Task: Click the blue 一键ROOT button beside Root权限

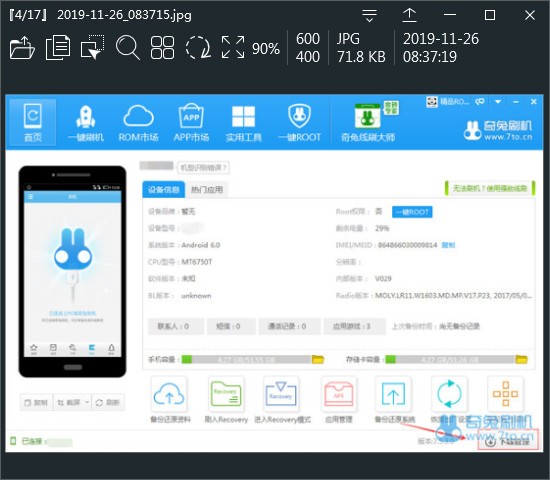Action: [412, 212]
